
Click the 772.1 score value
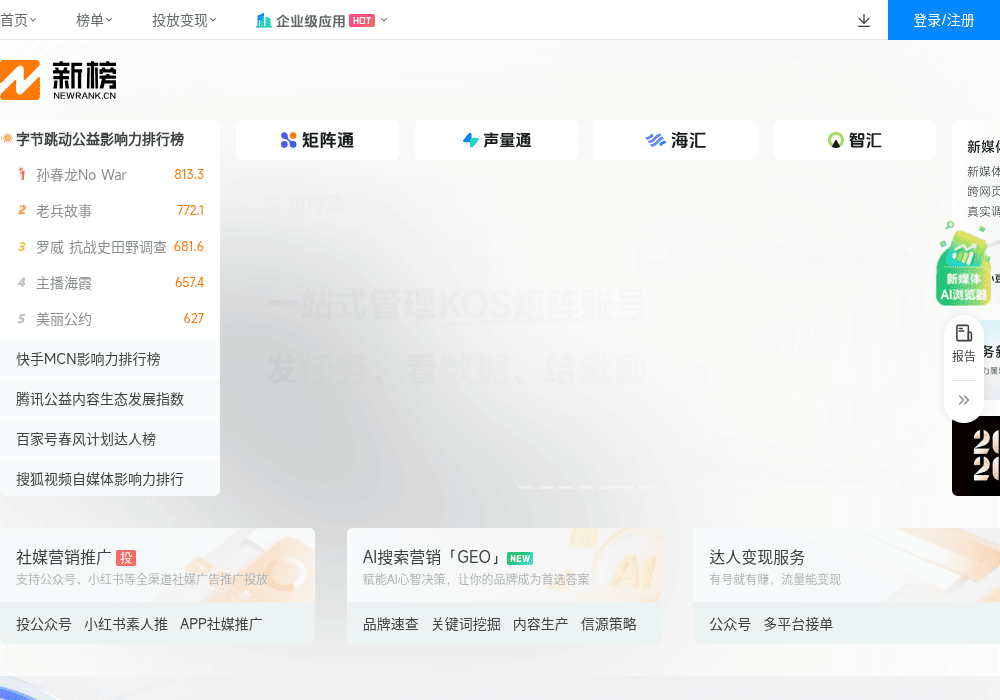point(190,210)
